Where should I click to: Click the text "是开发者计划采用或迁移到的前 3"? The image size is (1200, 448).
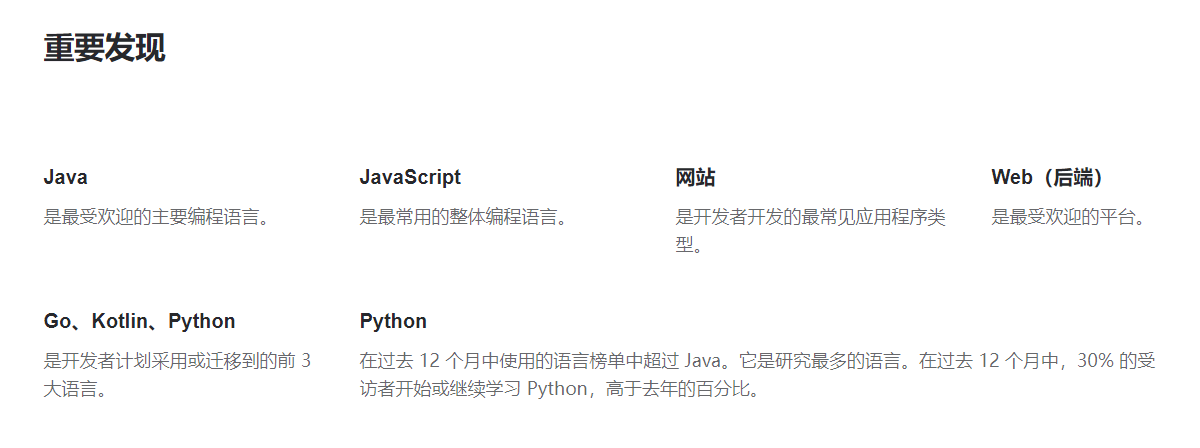(178, 361)
